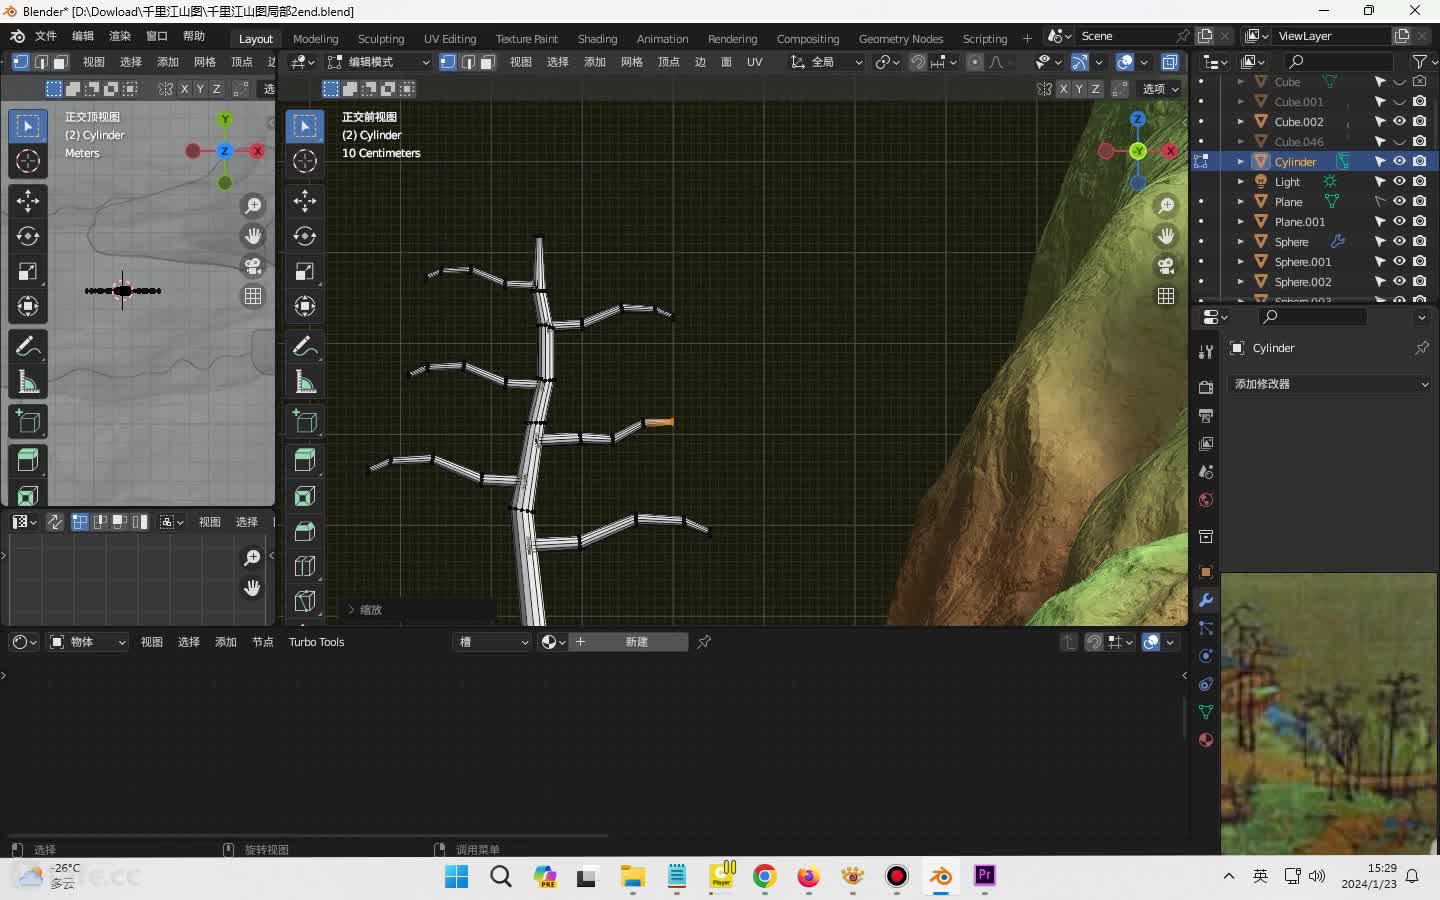This screenshot has height=900, width=1440.
Task: Click the zoom magnifier in main viewport
Action: point(1166,206)
